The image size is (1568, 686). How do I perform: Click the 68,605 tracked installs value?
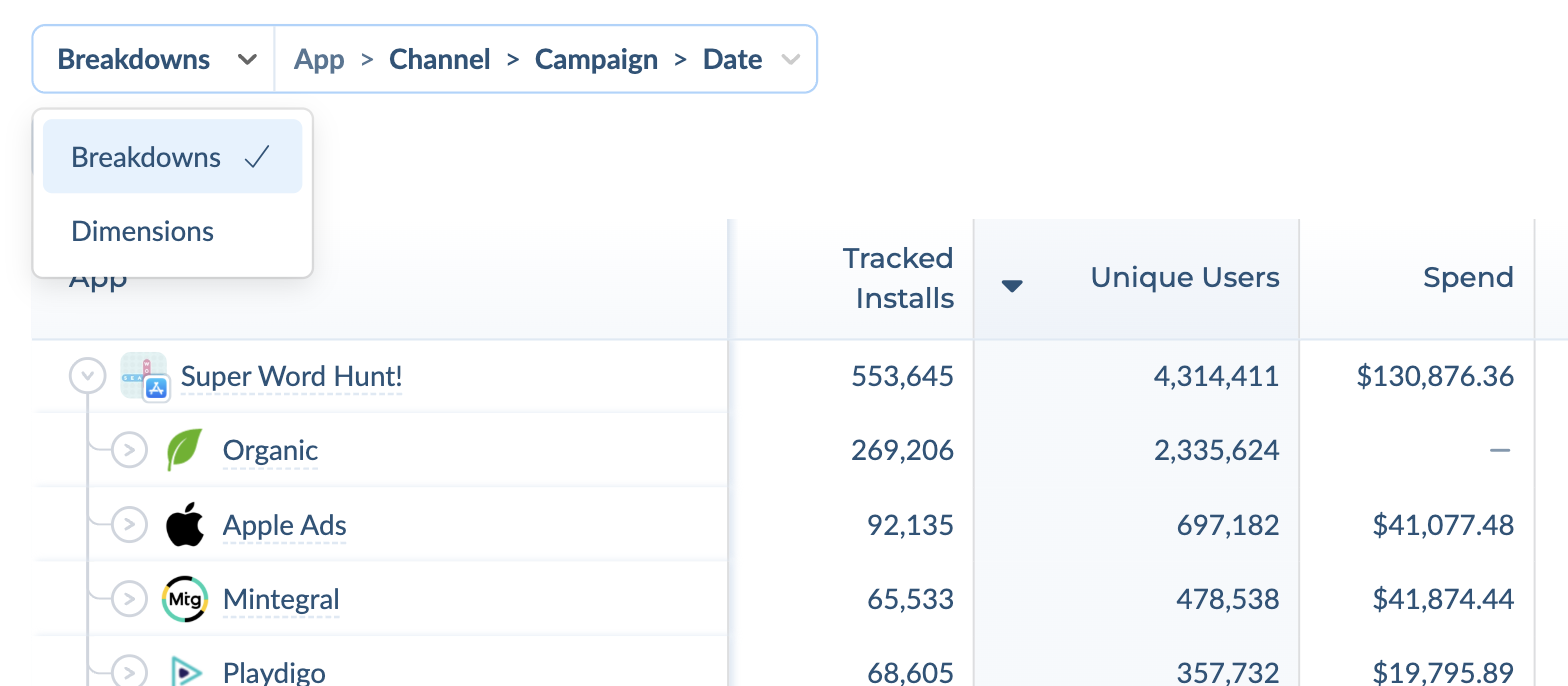click(910, 672)
